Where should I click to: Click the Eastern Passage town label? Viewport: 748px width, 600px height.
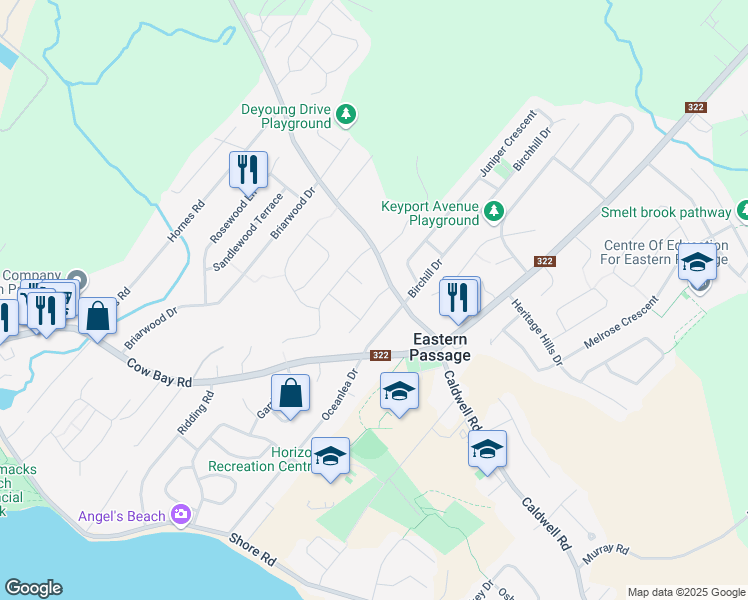440,347
